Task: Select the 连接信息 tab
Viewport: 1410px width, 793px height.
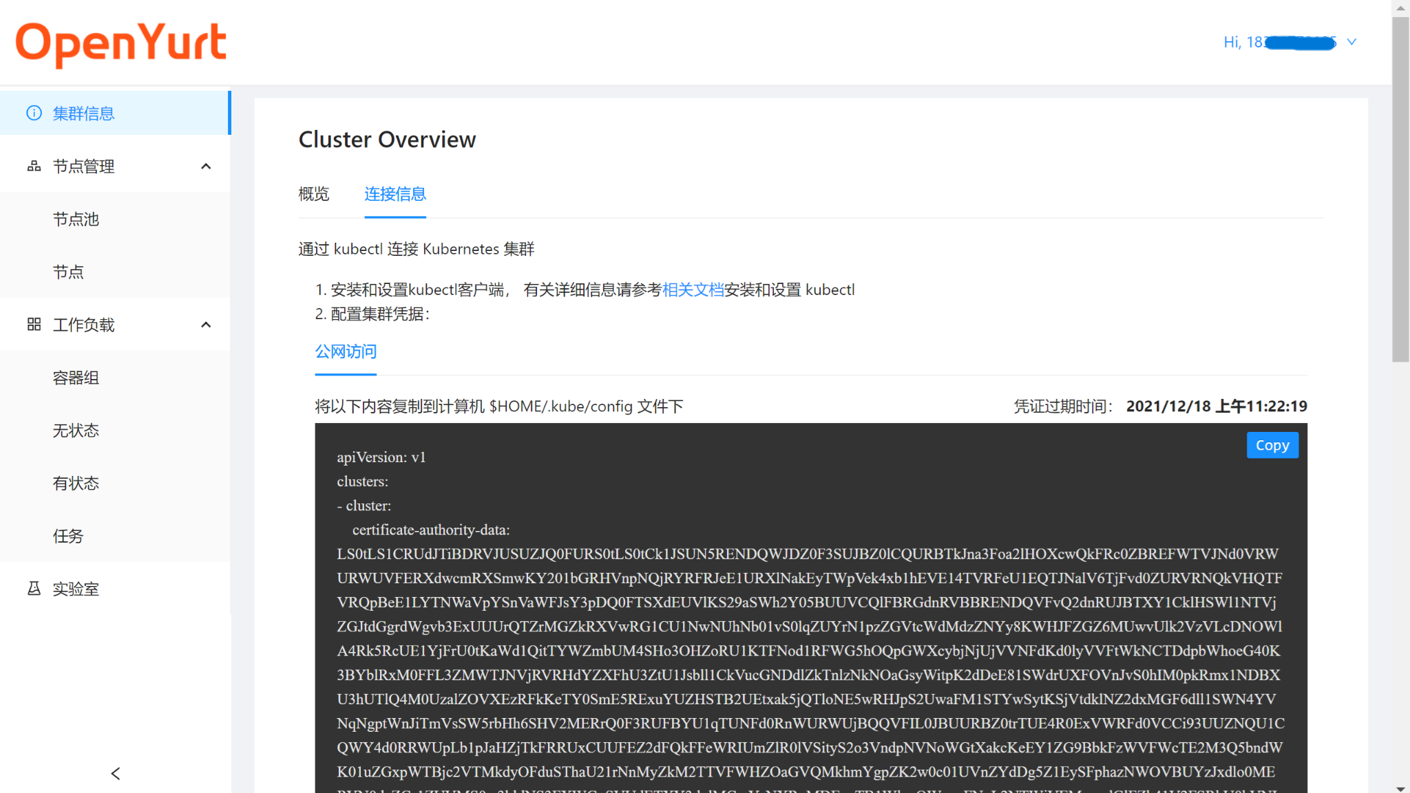Action: click(395, 194)
